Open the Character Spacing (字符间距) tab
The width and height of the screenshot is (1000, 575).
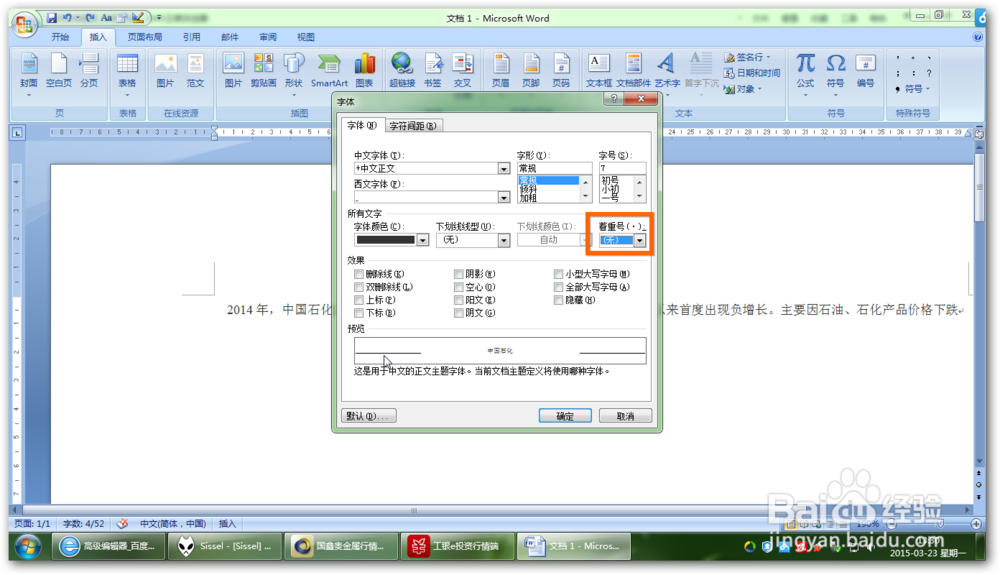413,126
